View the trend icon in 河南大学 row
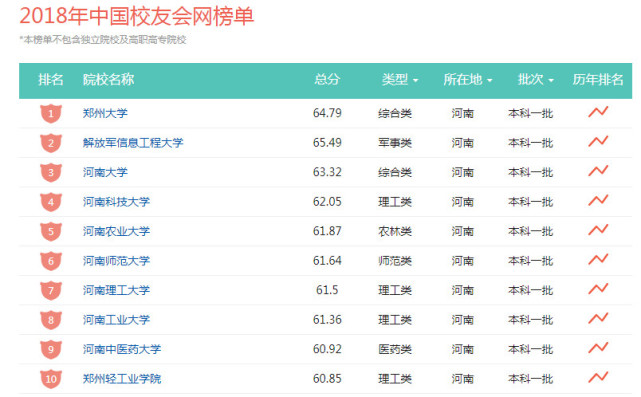This screenshot has height=397, width=641. [x=598, y=171]
